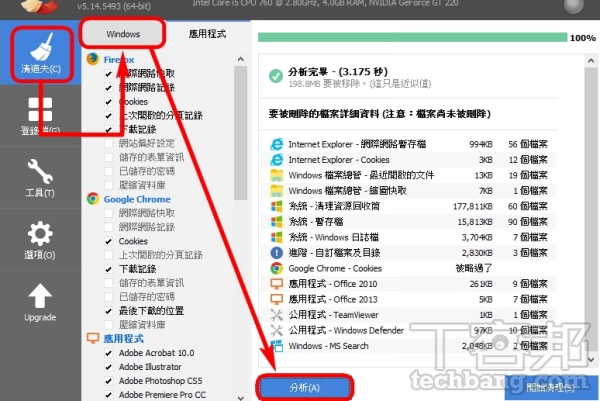Click 應用程式 - Office 2013 row text
Viewport: 600px width, 401px height.
click(333, 299)
